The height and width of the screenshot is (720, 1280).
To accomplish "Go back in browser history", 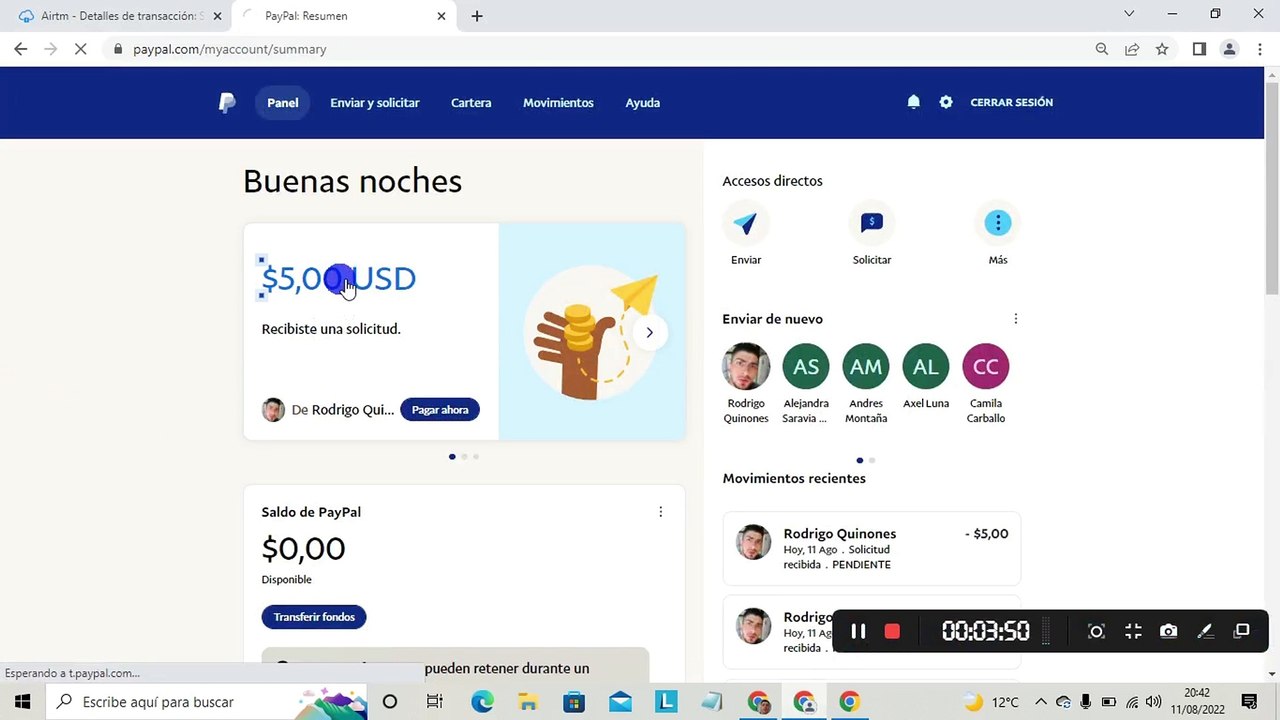I will pos(21,49).
